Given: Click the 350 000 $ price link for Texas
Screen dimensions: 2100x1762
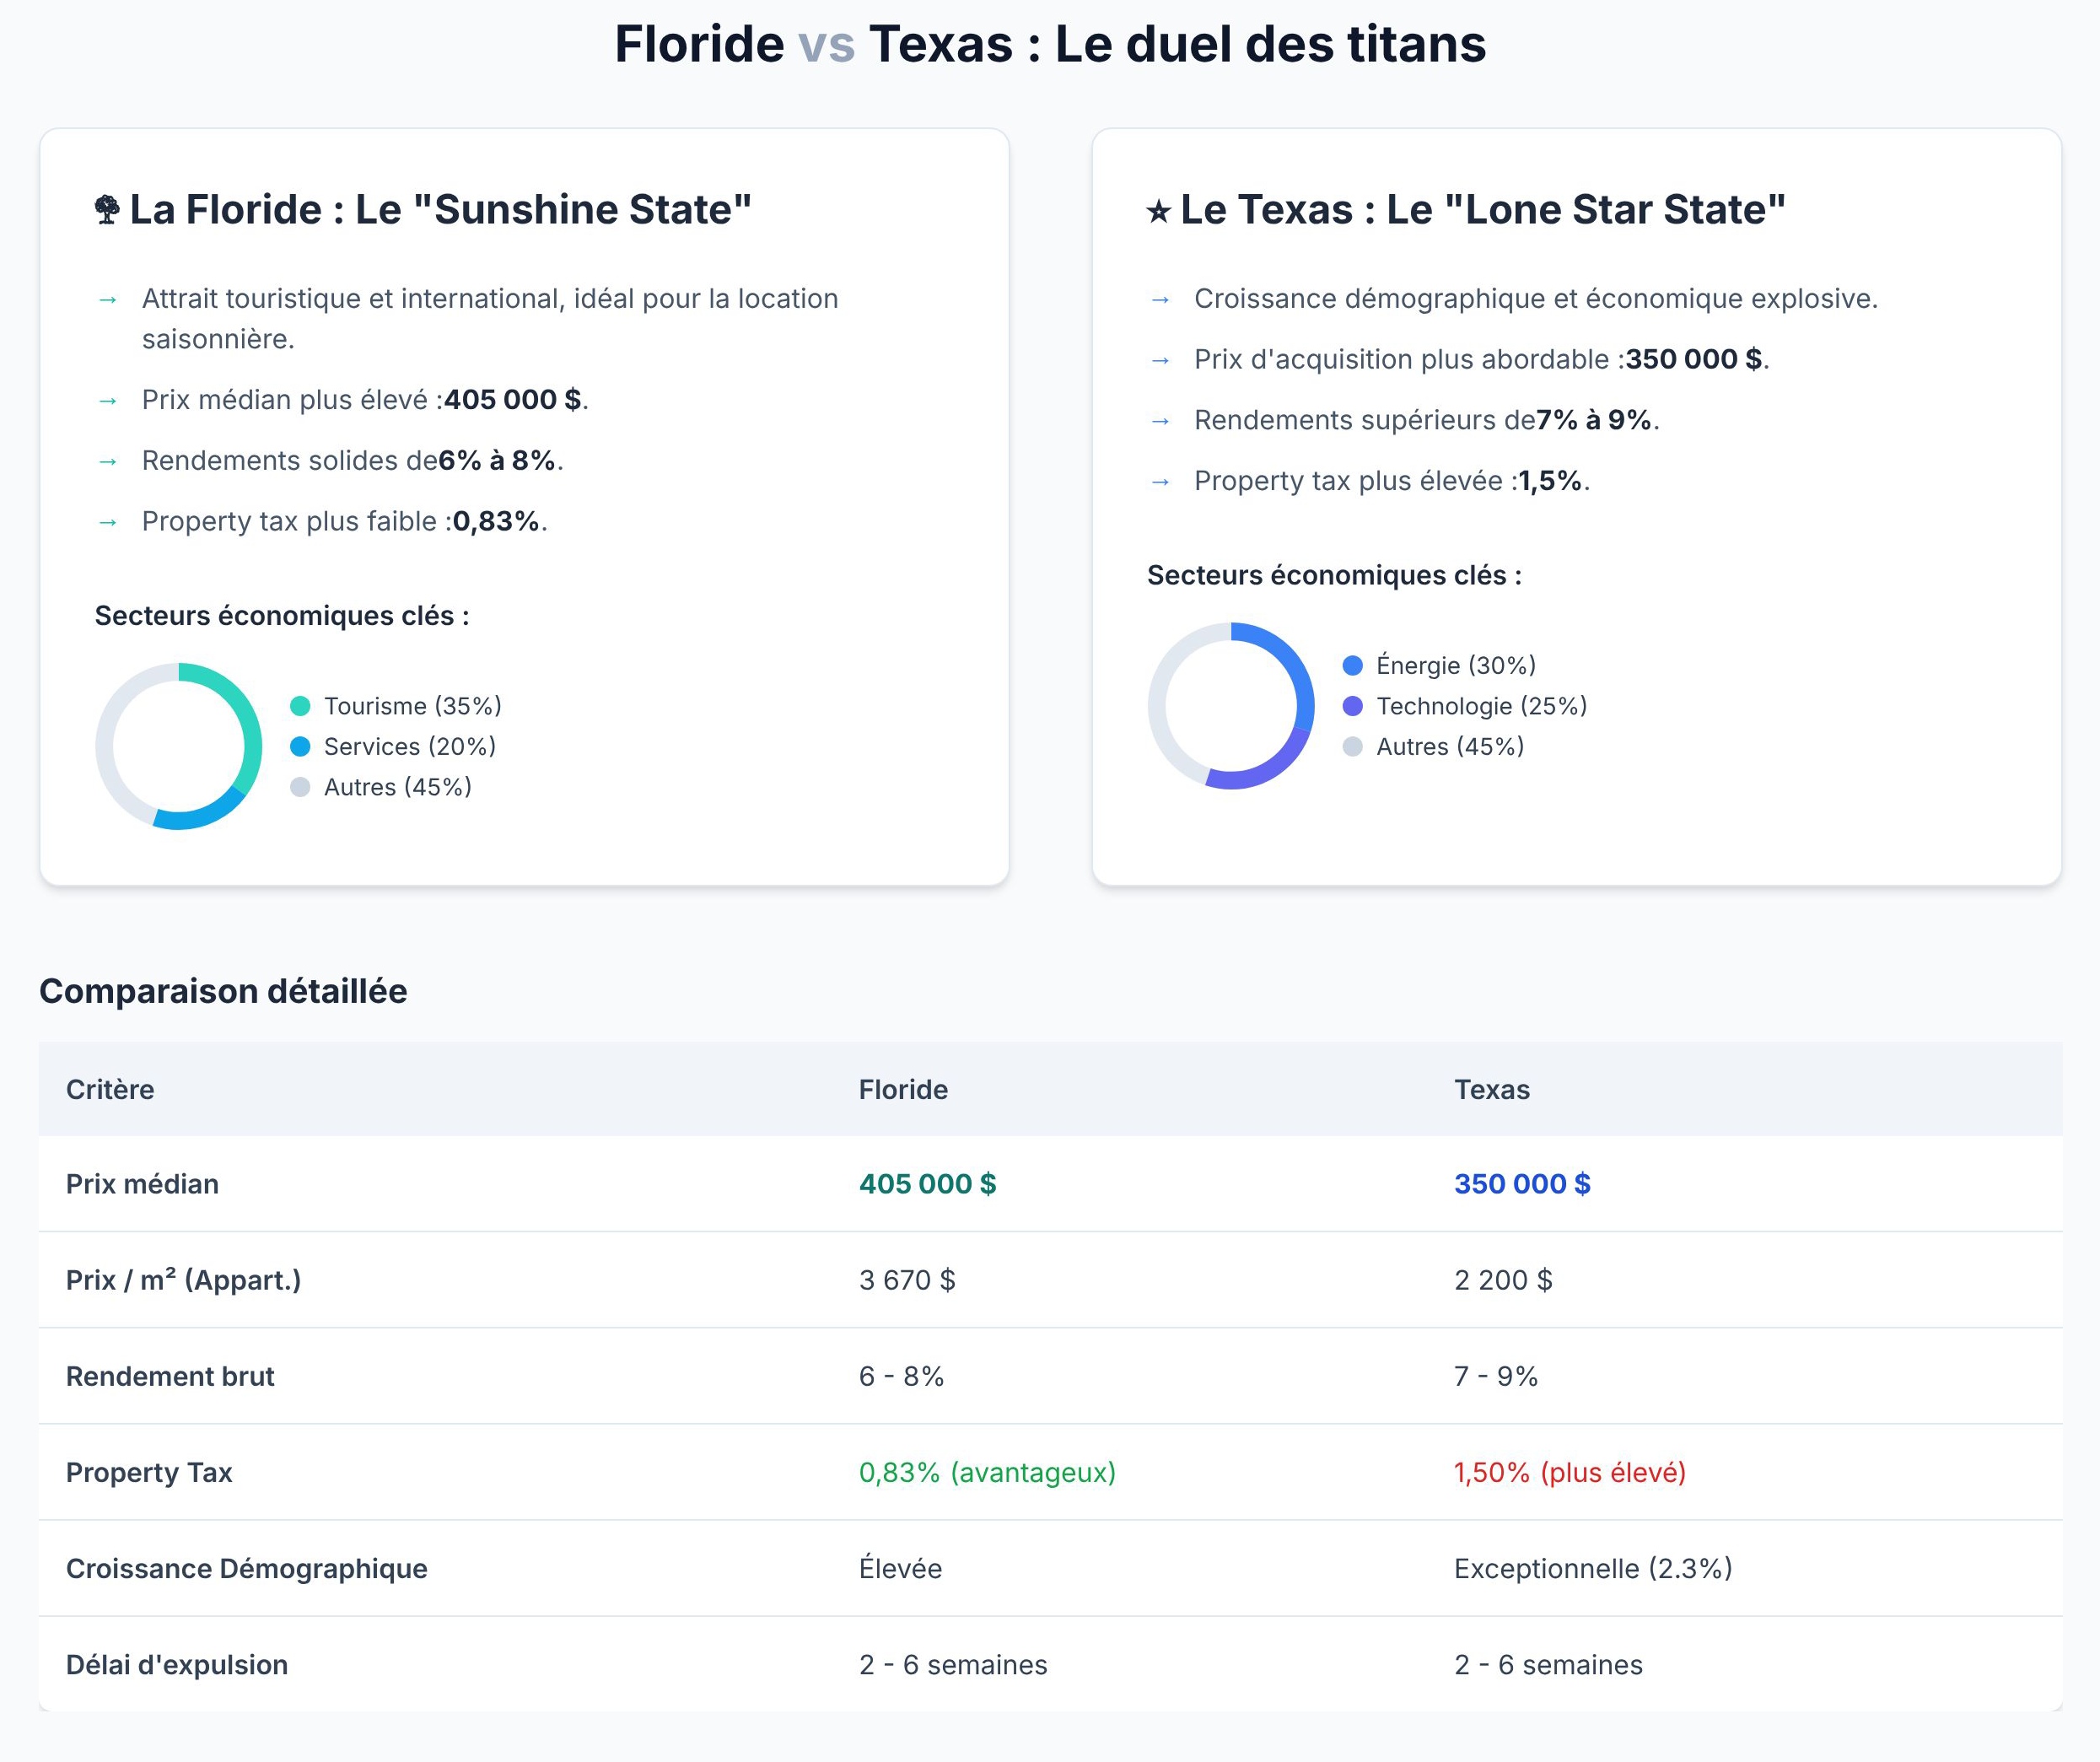Looking at the screenshot, I should (x=1523, y=1184).
